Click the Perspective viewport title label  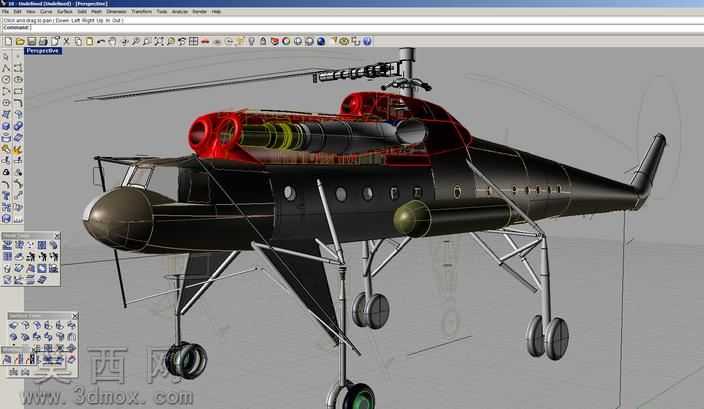coord(43,51)
